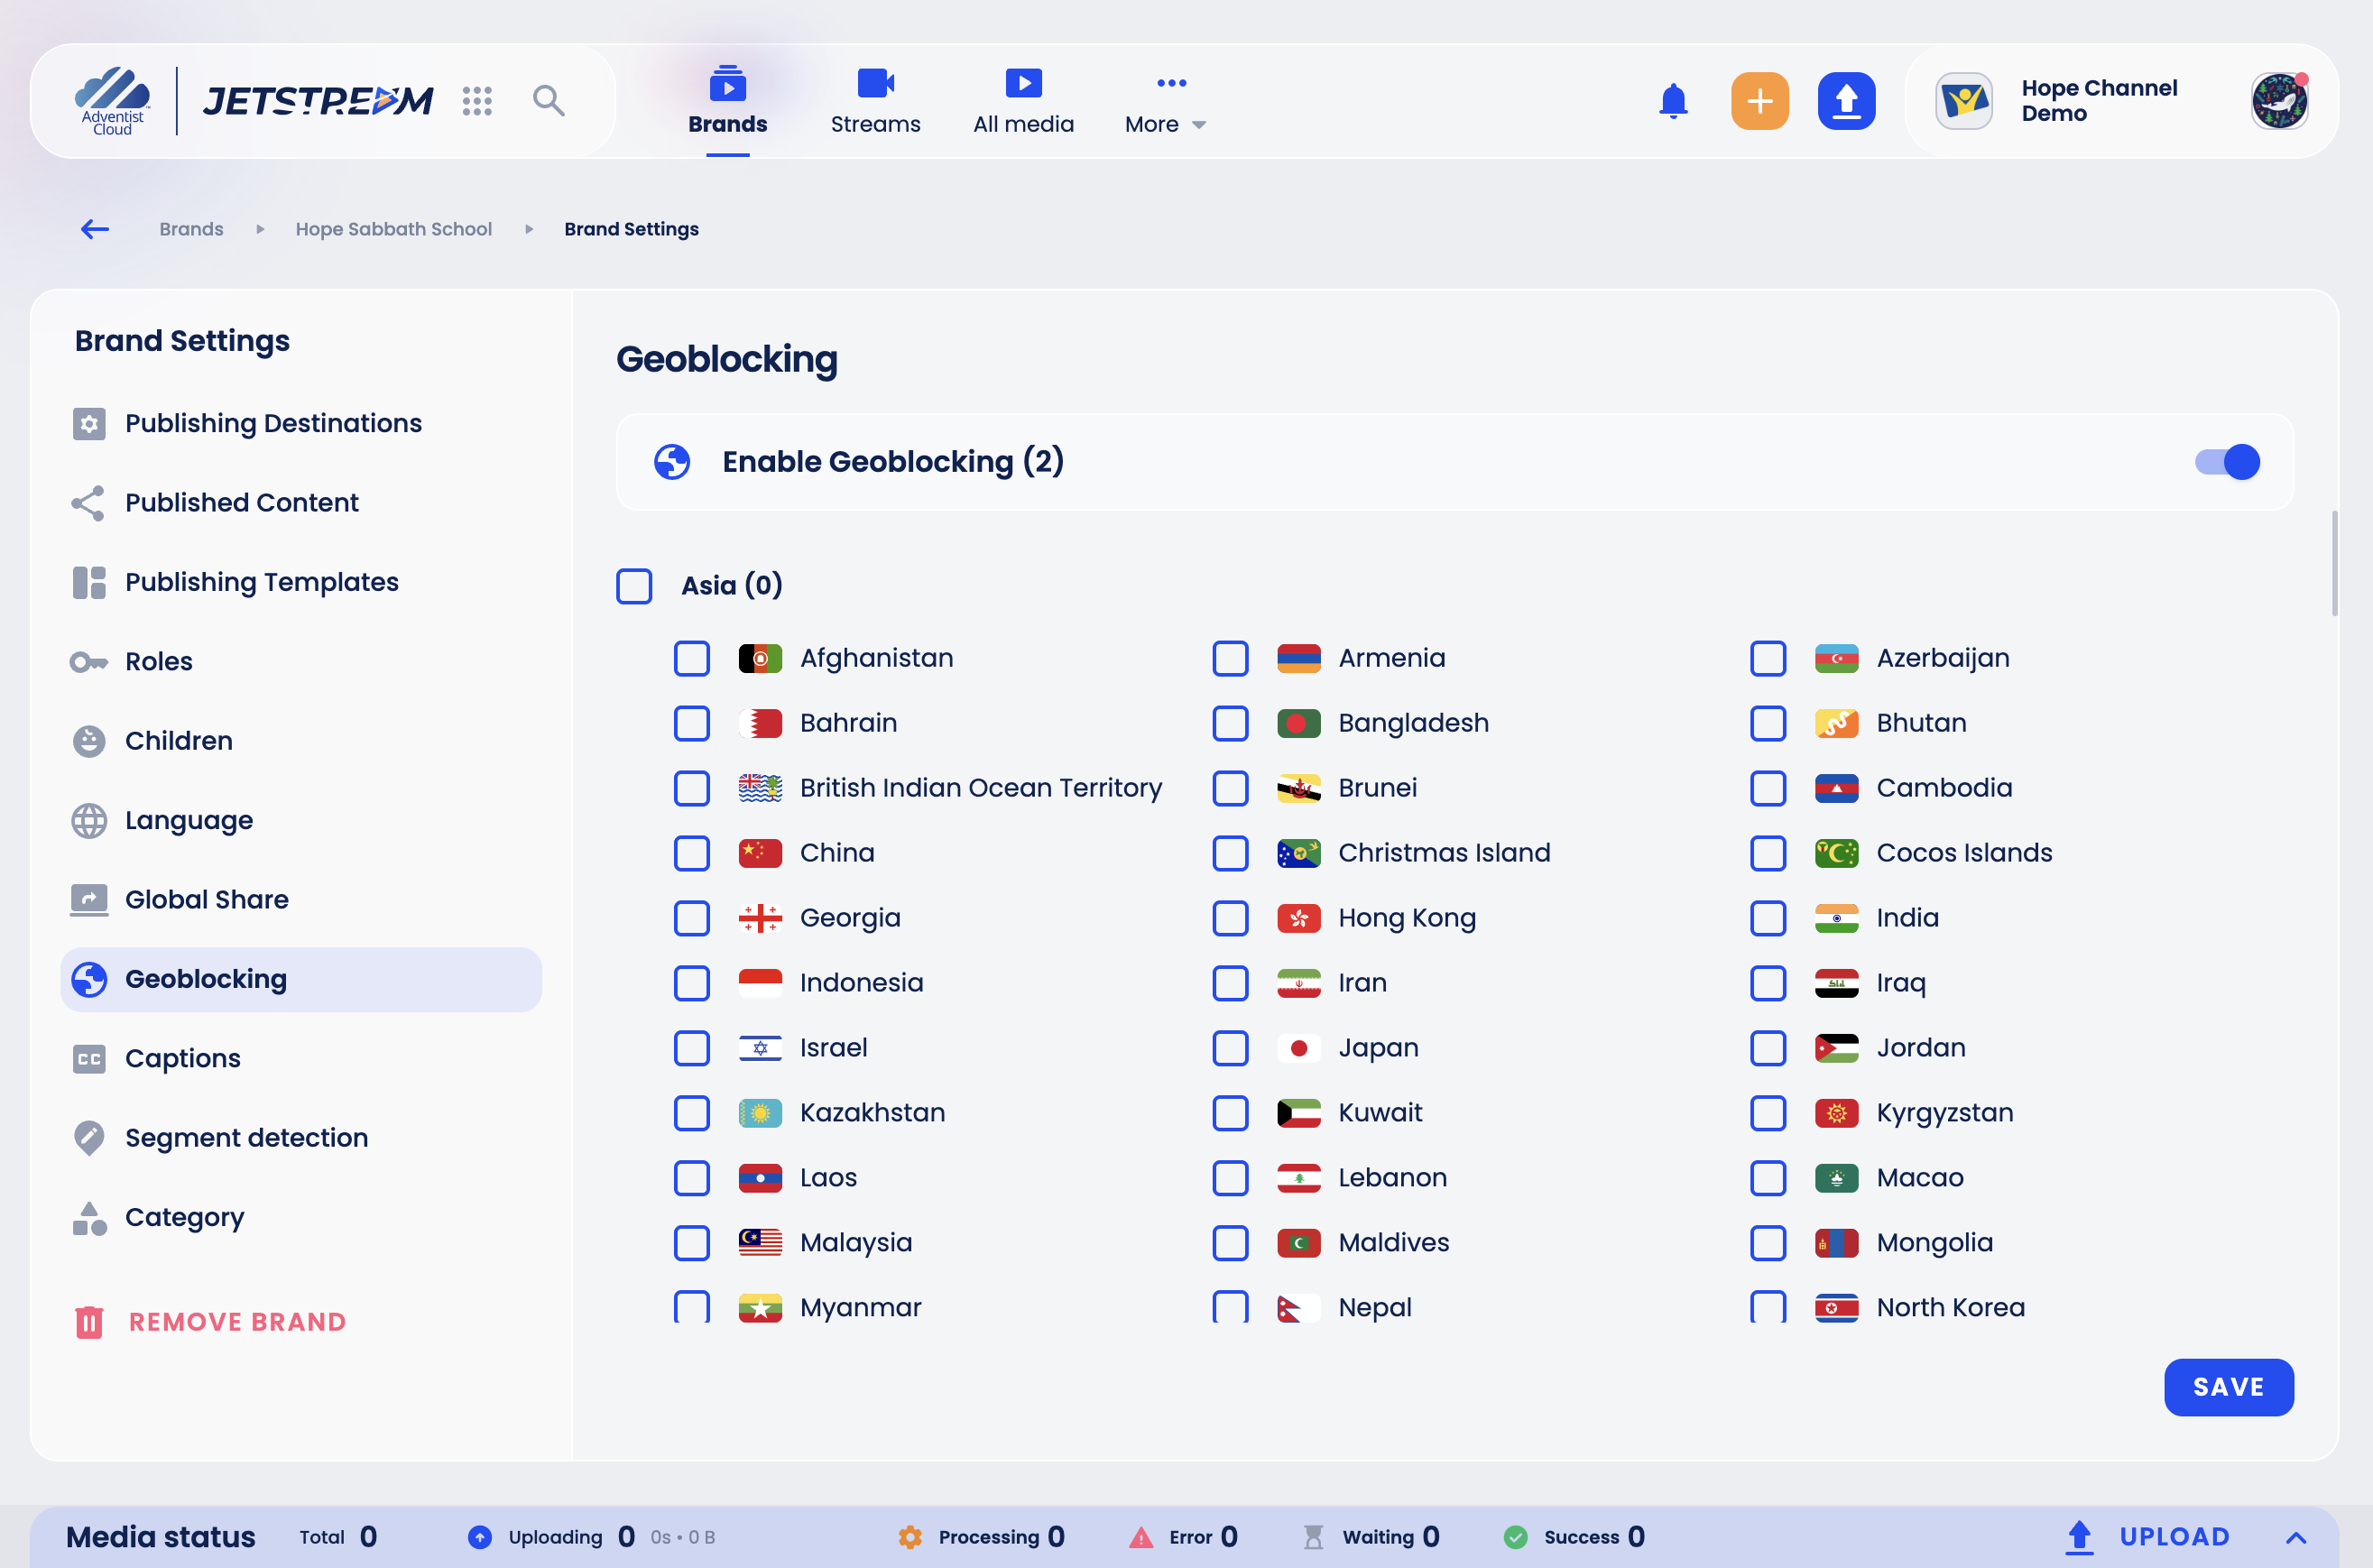The height and width of the screenshot is (1568, 2373).
Task: Check the Afghanistan checkbox
Action: tap(692, 659)
